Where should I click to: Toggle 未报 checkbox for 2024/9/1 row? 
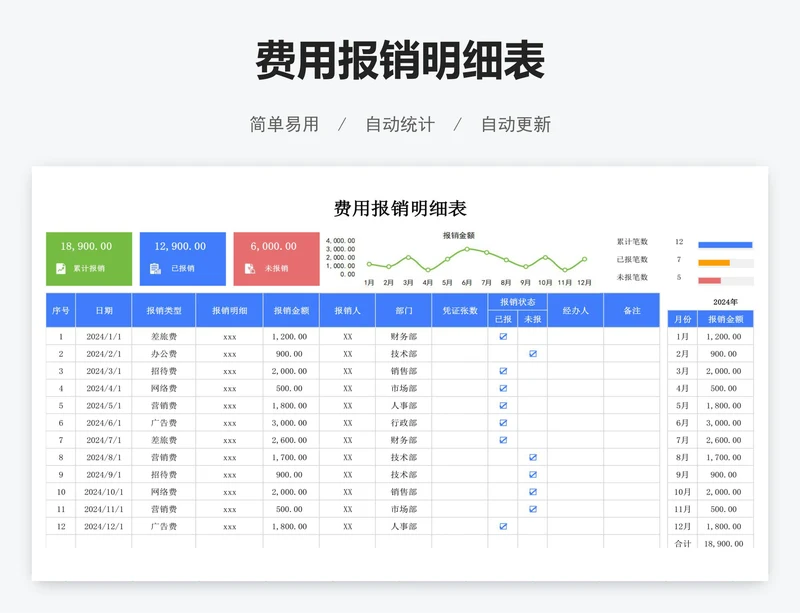pos(533,475)
